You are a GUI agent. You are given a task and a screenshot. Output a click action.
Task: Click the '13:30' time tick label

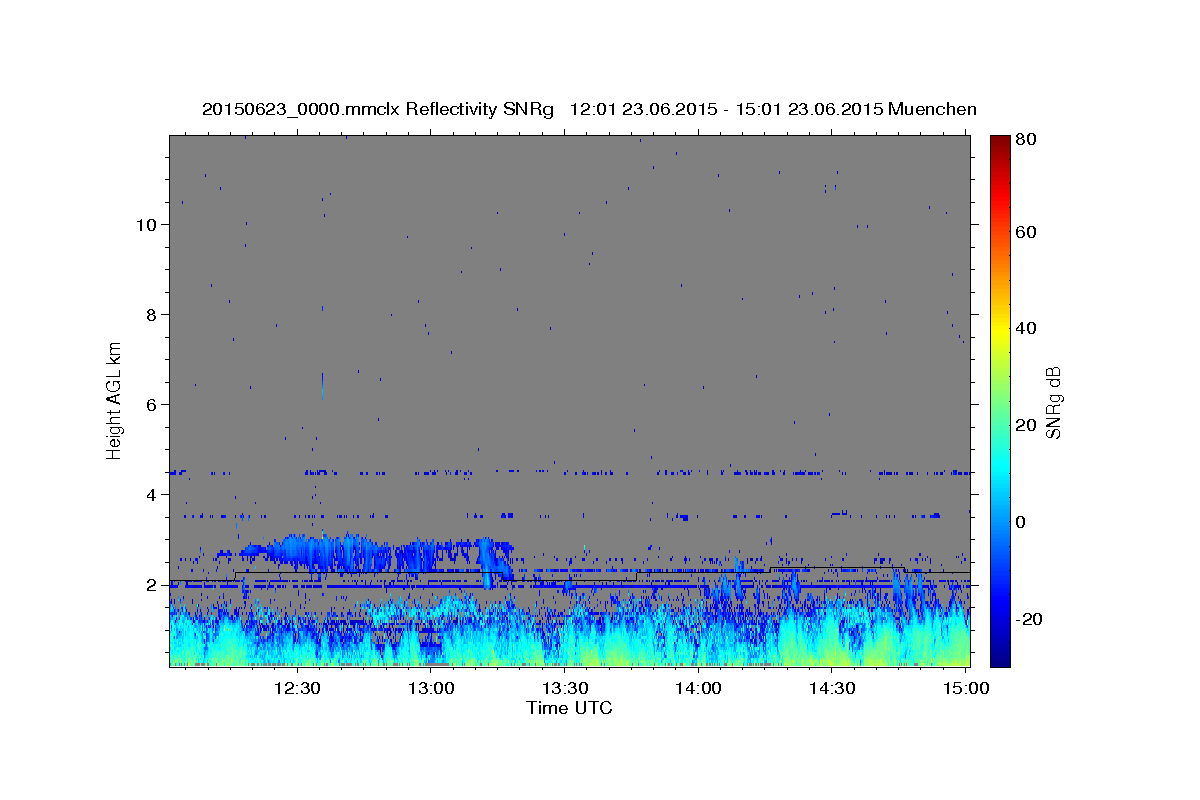[564, 689]
